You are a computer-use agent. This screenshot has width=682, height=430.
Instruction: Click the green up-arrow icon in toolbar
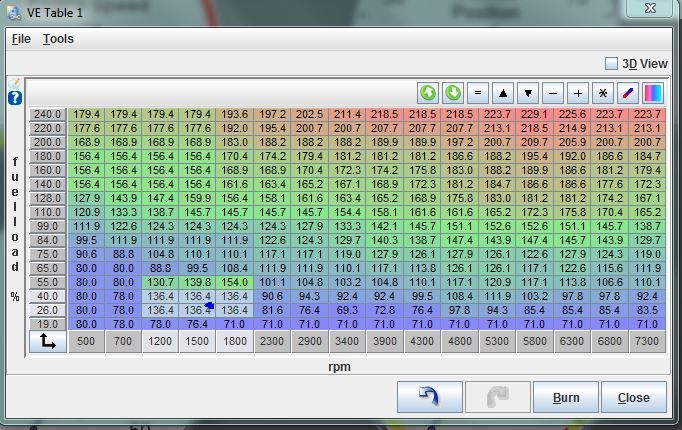429,93
